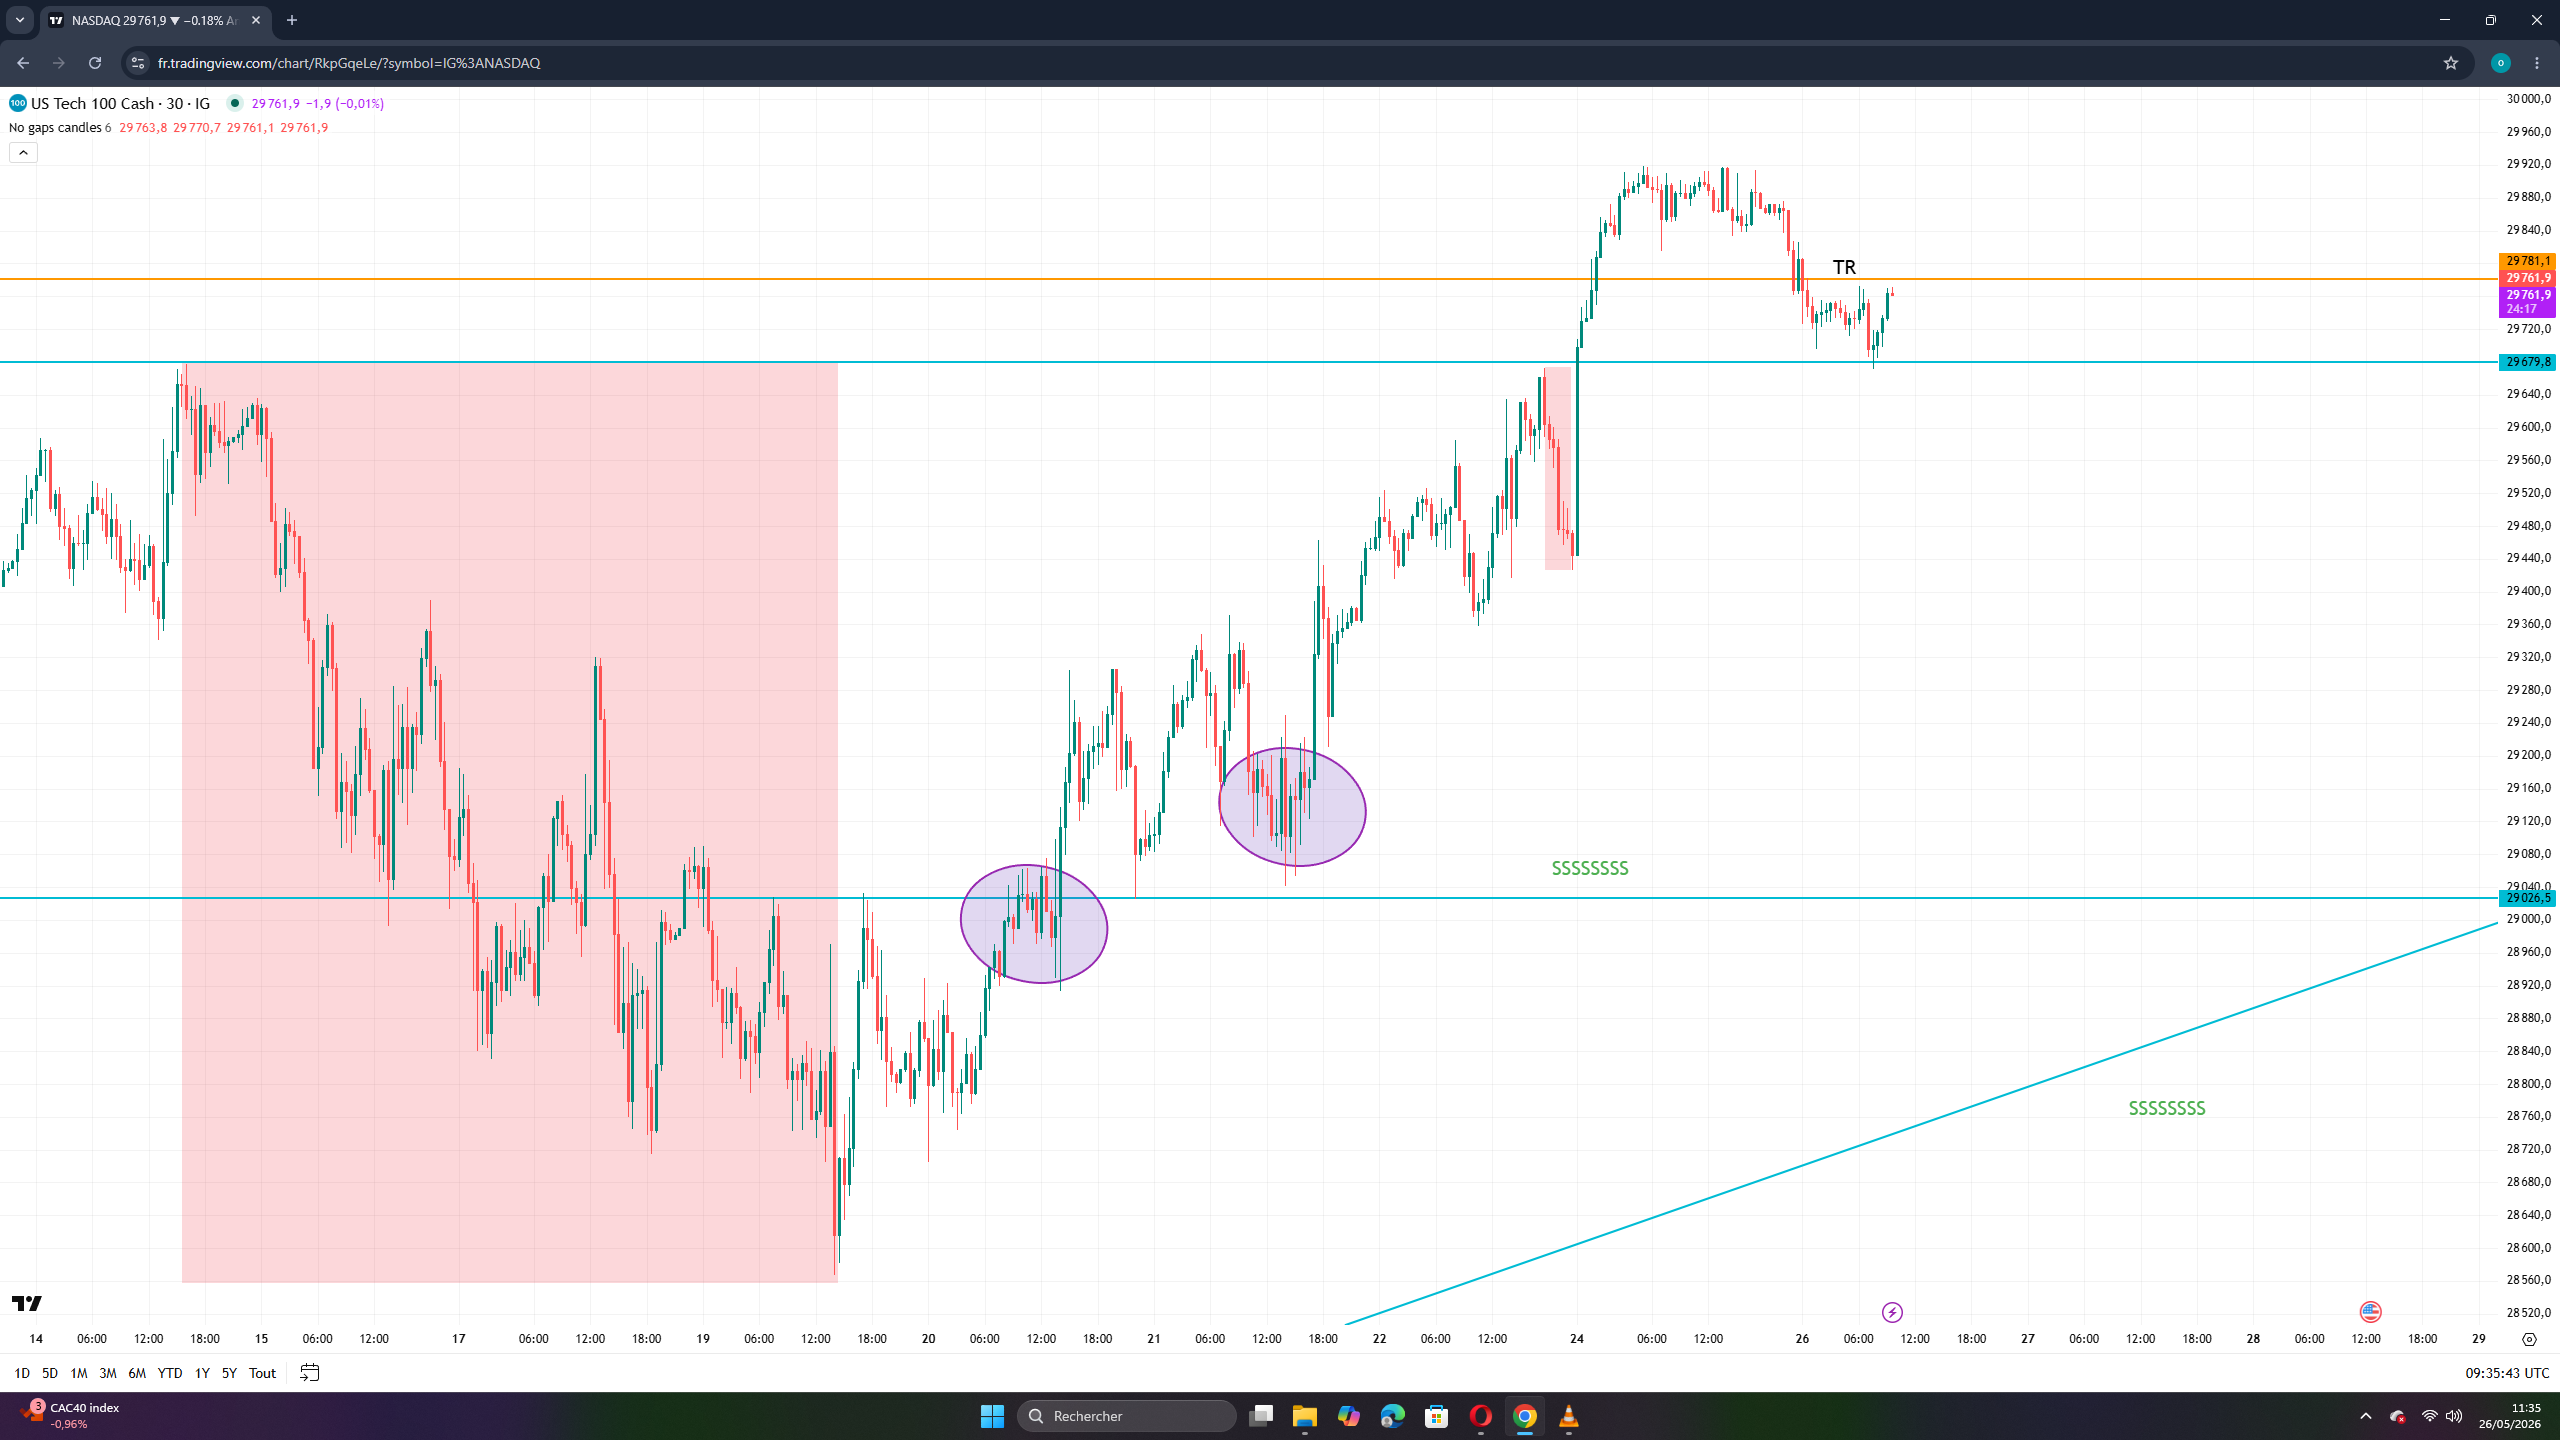Open taskbar clock and date
Screen dimensions: 2560x1440
(2510, 1416)
